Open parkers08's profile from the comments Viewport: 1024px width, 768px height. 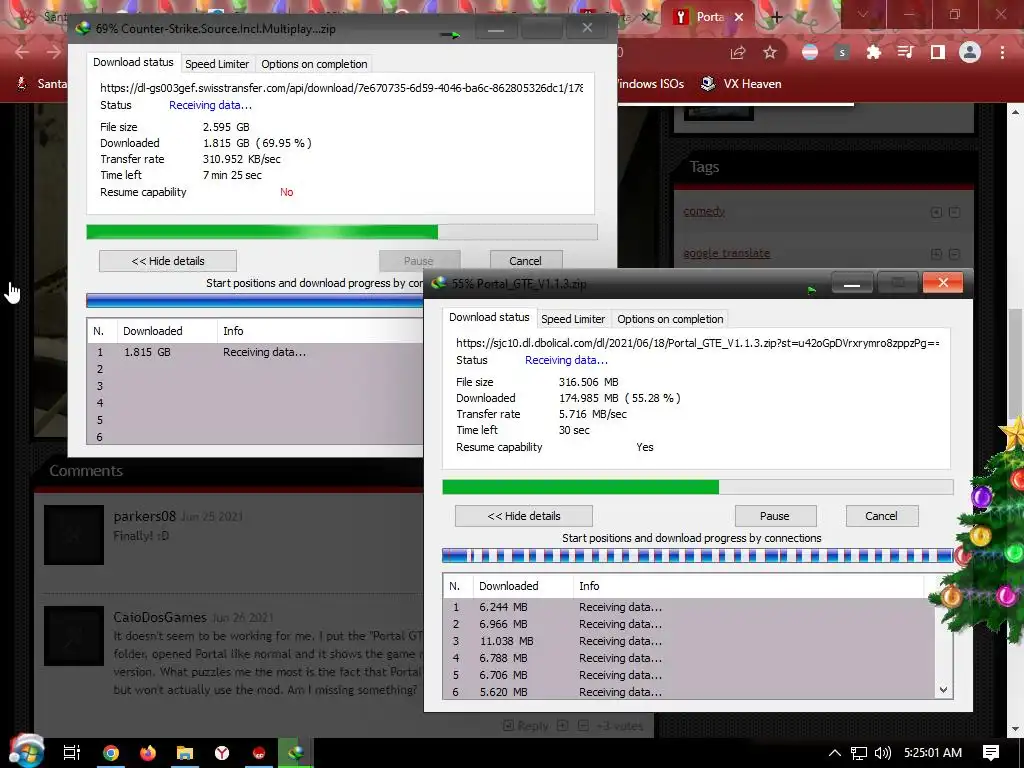(144, 516)
